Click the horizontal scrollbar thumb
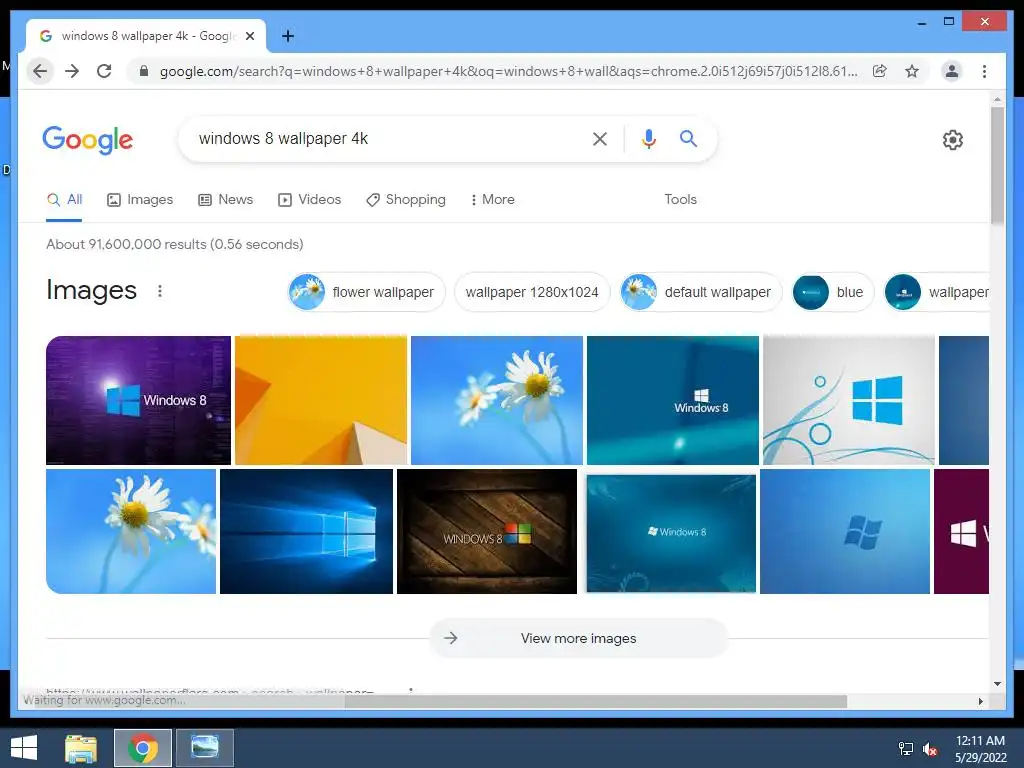1024x768 pixels. point(595,701)
